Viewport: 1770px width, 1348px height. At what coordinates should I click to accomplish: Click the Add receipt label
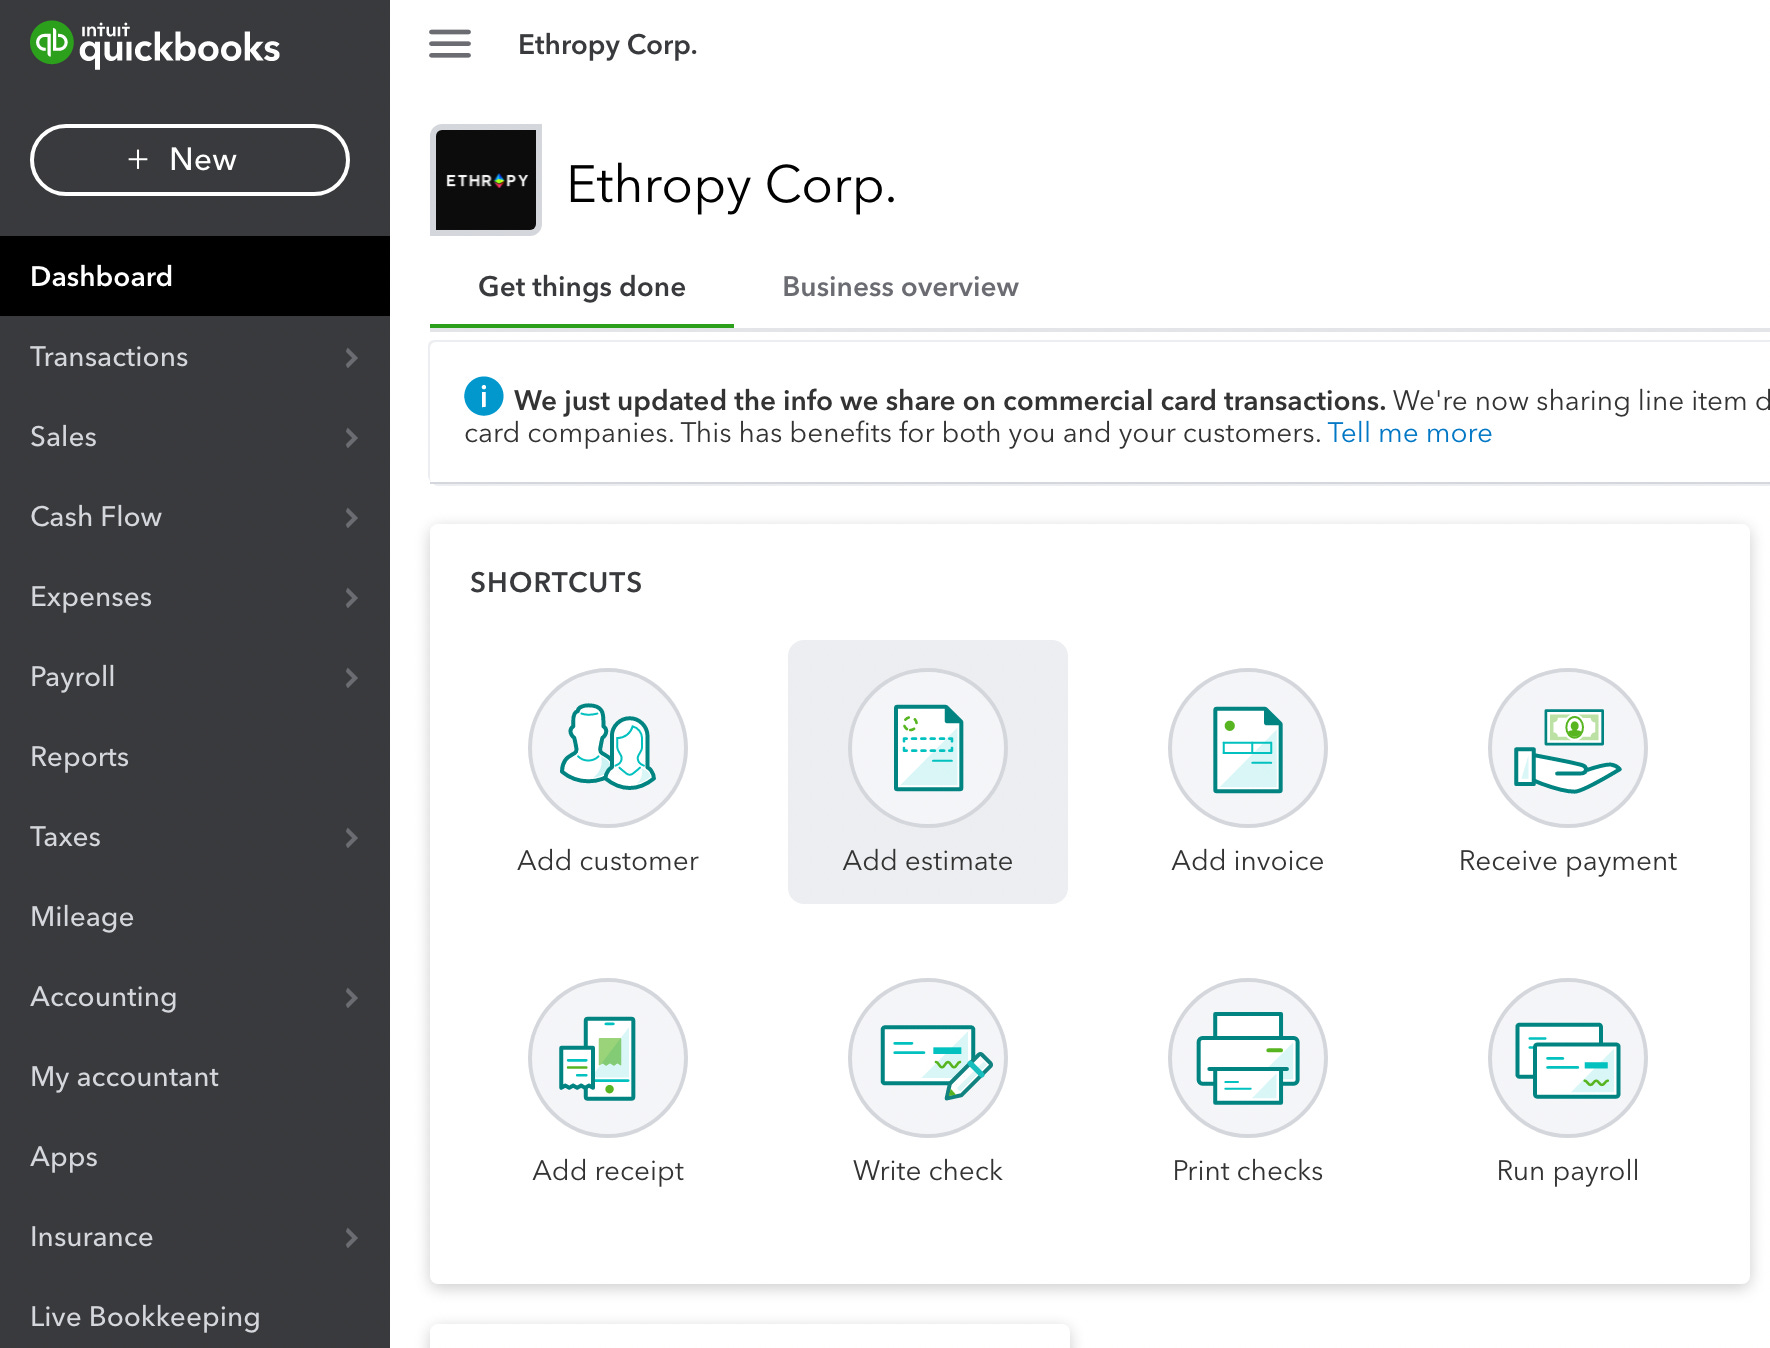[x=608, y=1171]
